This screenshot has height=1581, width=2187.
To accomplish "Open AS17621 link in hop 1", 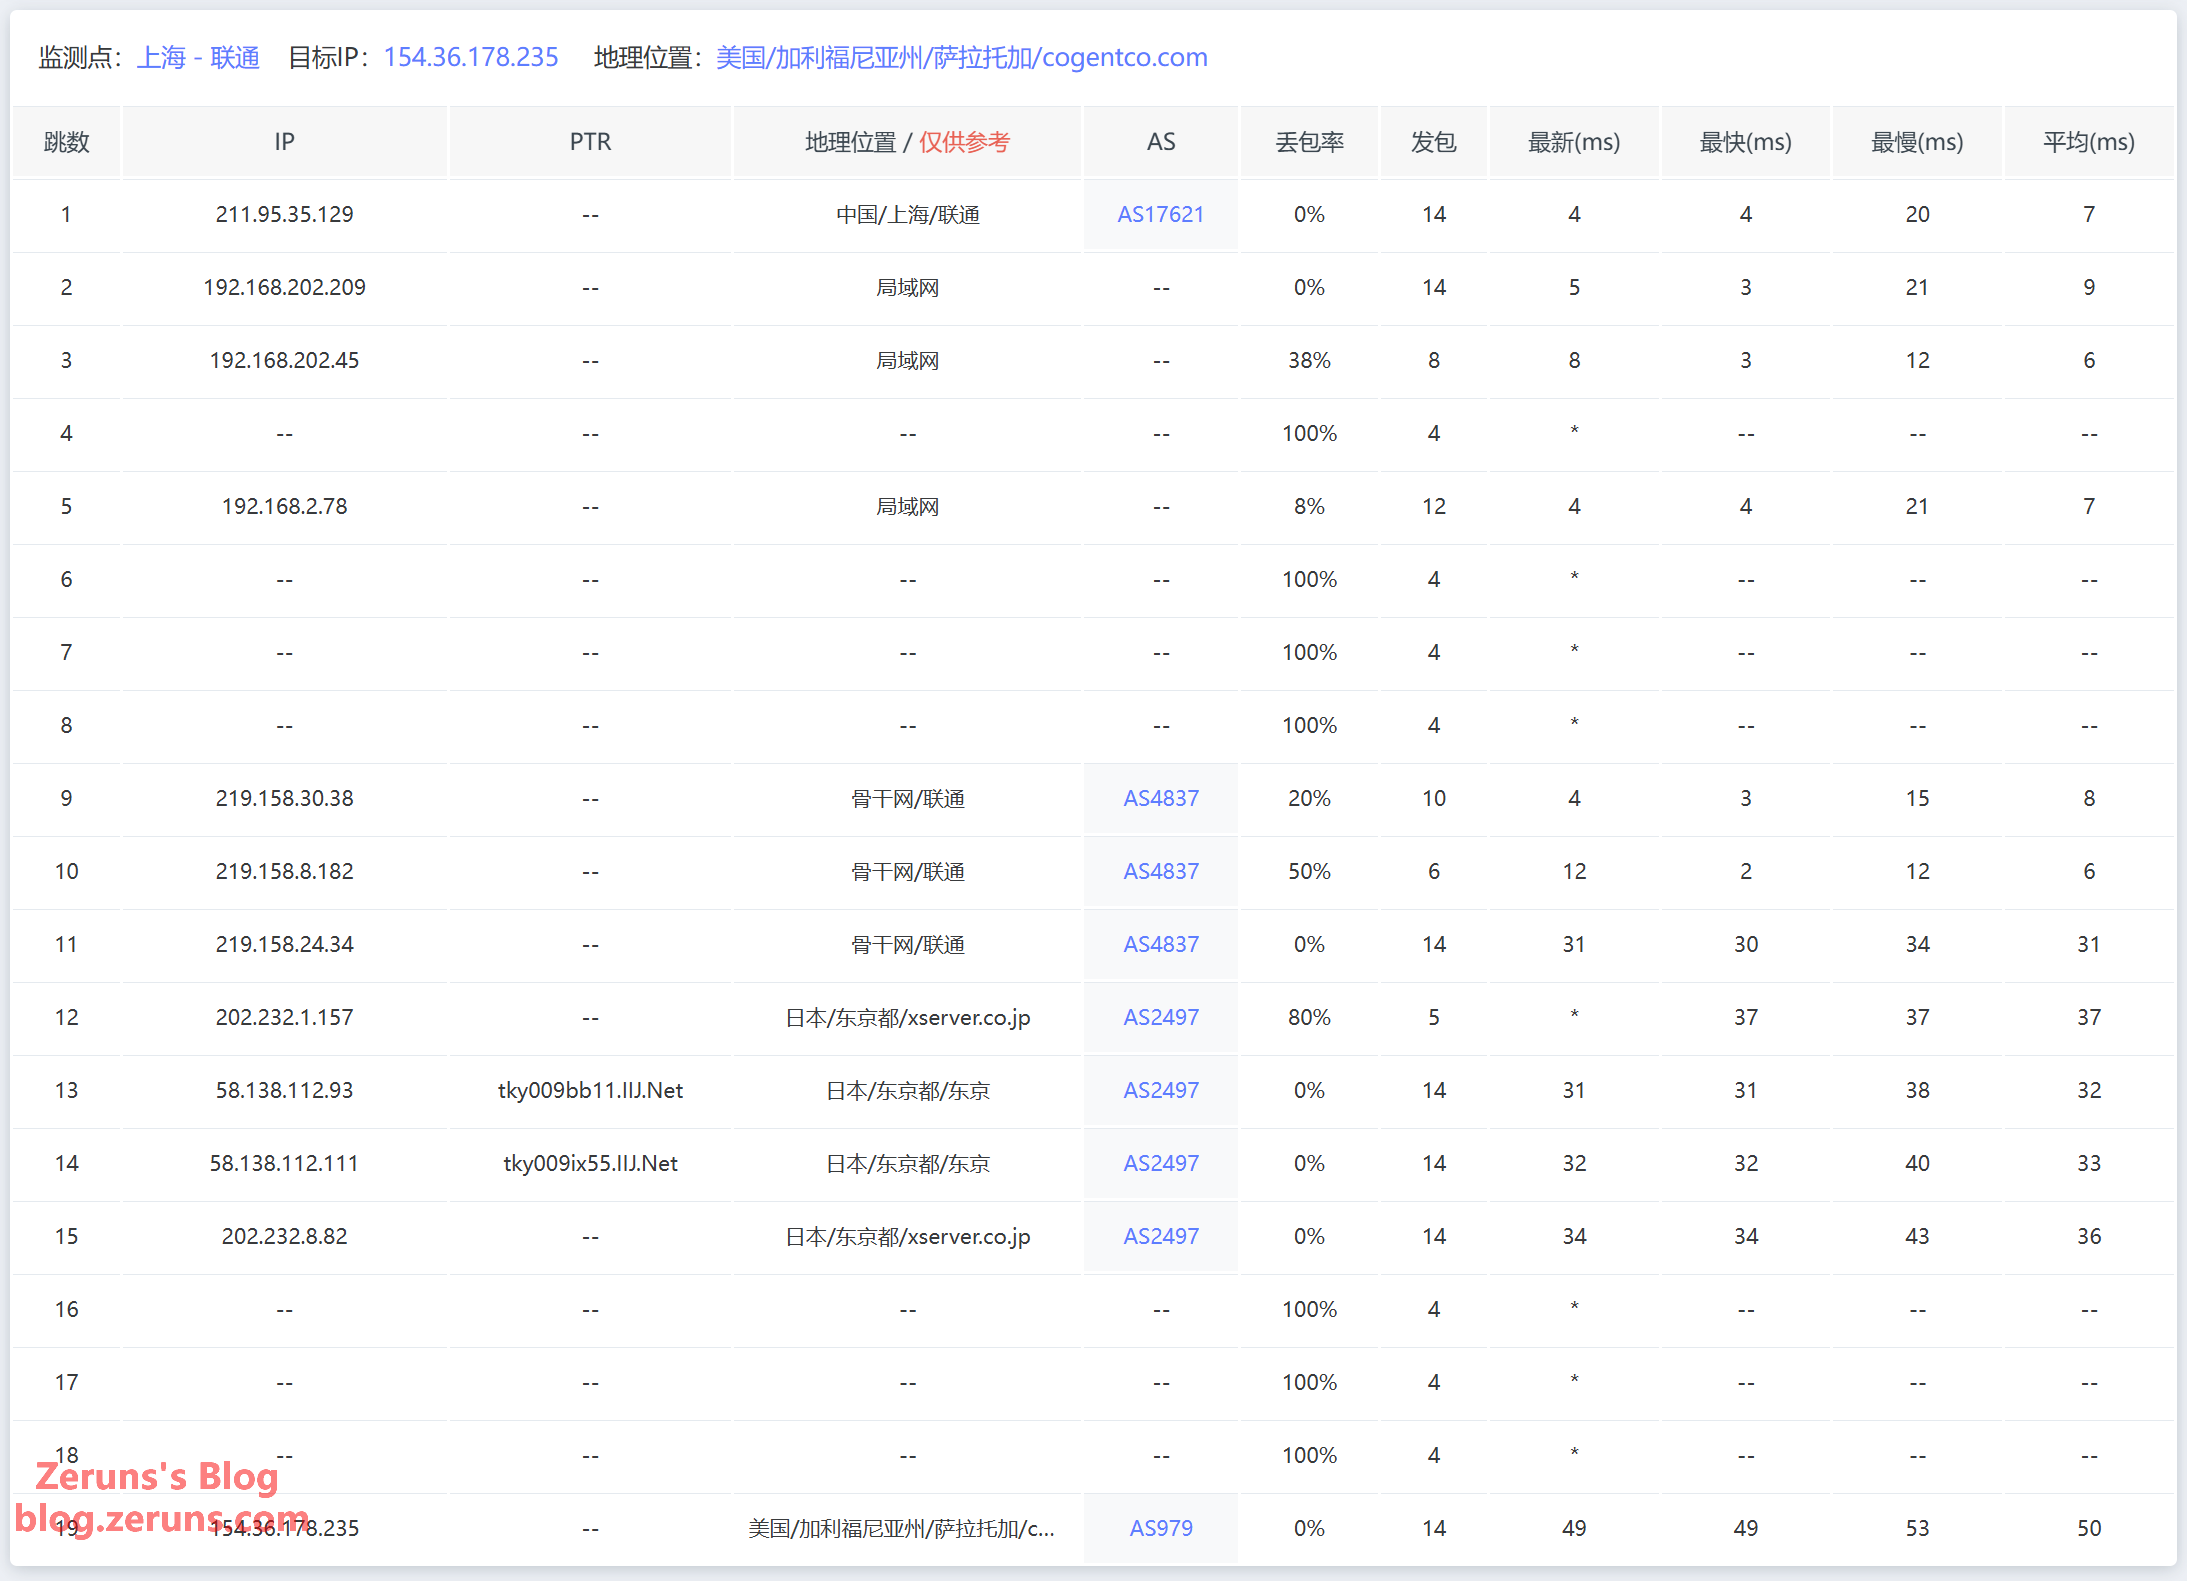I will click(x=1160, y=214).
